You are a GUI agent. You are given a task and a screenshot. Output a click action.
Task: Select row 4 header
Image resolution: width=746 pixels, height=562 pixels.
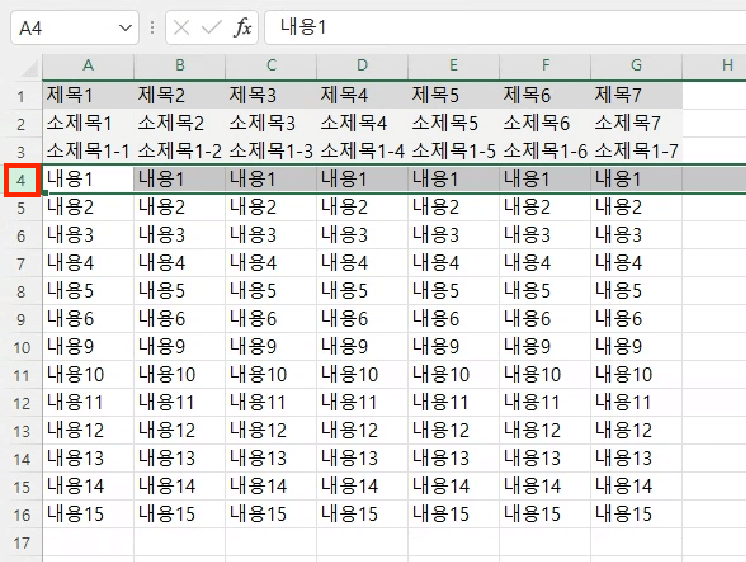coord(21,180)
